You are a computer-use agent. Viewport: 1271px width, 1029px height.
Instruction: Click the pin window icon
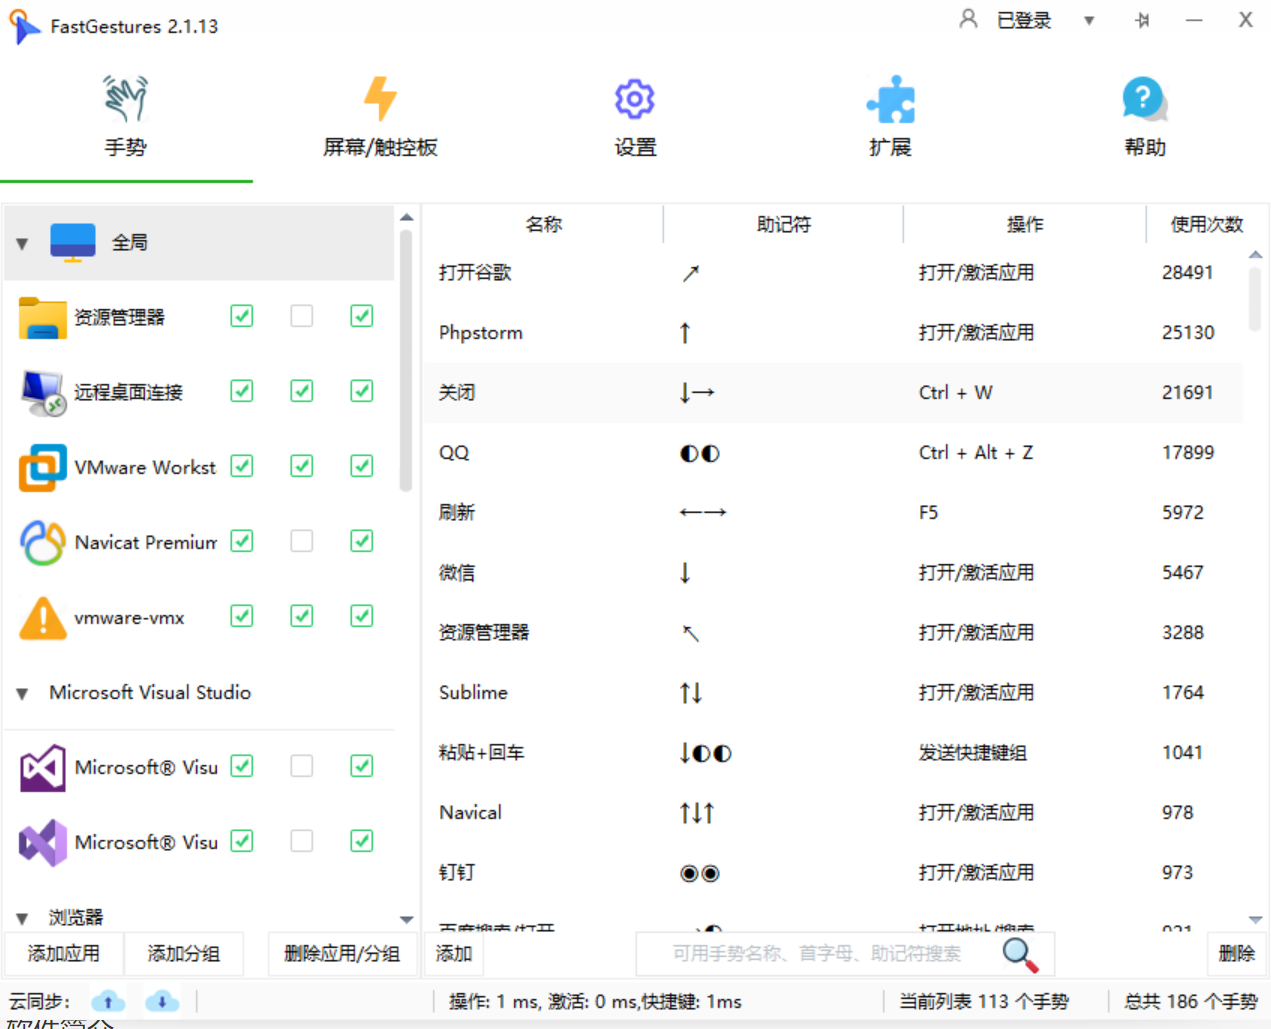pyautogui.click(x=1142, y=20)
